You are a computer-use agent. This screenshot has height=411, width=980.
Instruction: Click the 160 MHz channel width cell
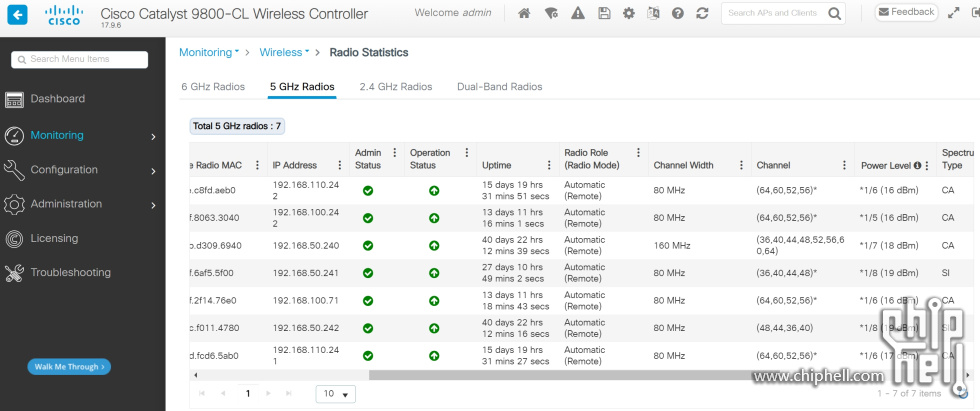pyautogui.click(x=672, y=245)
